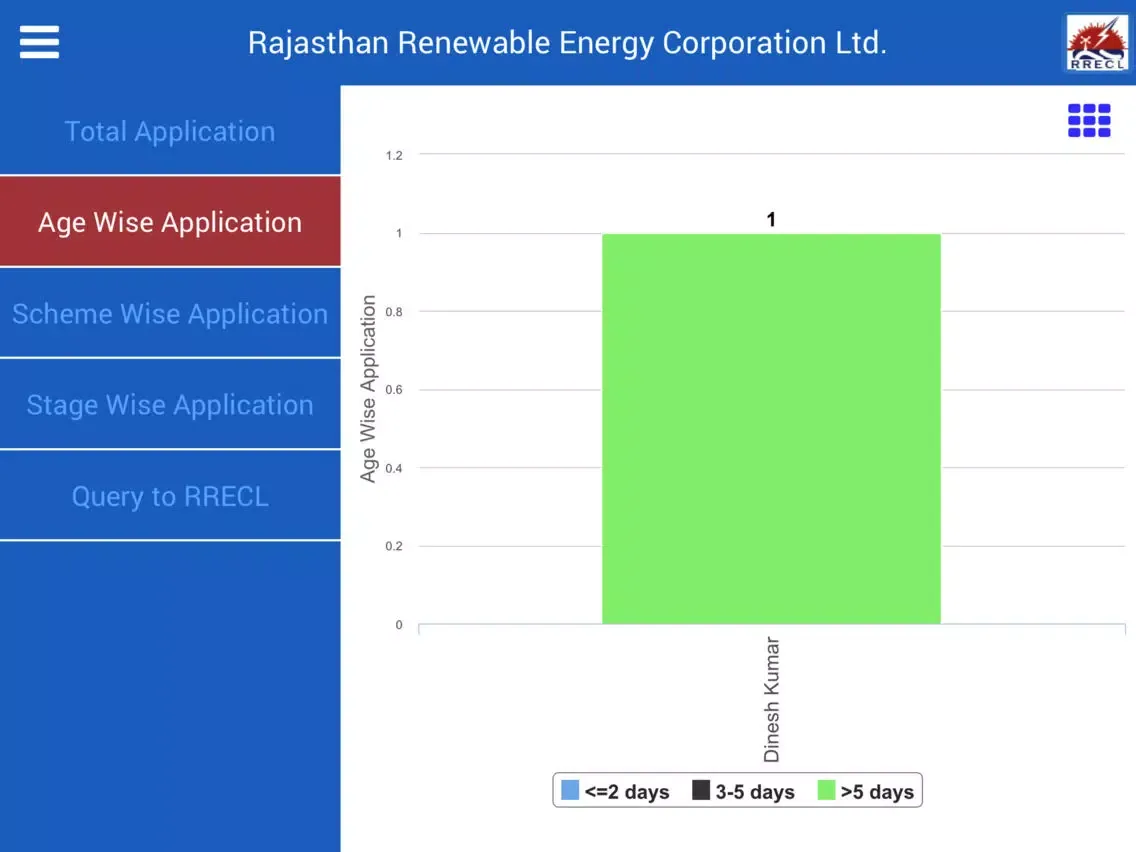This screenshot has height=852, width=1136.
Task: Tap the RRECL logo icon
Action: pyautogui.click(x=1097, y=43)
